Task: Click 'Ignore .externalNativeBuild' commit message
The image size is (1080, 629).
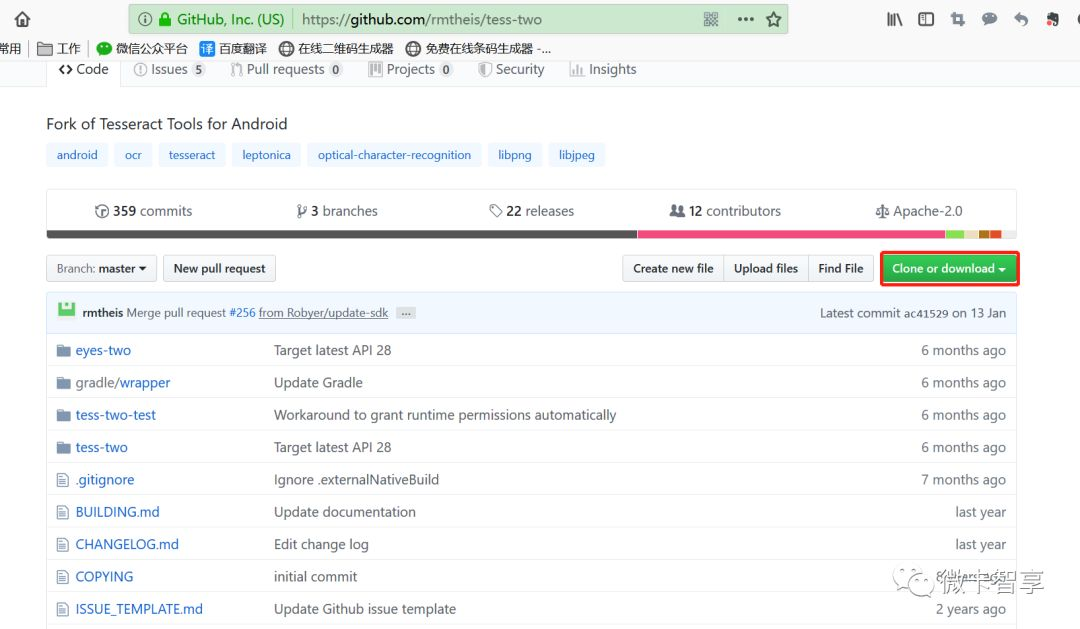Action: coord(356,480)
